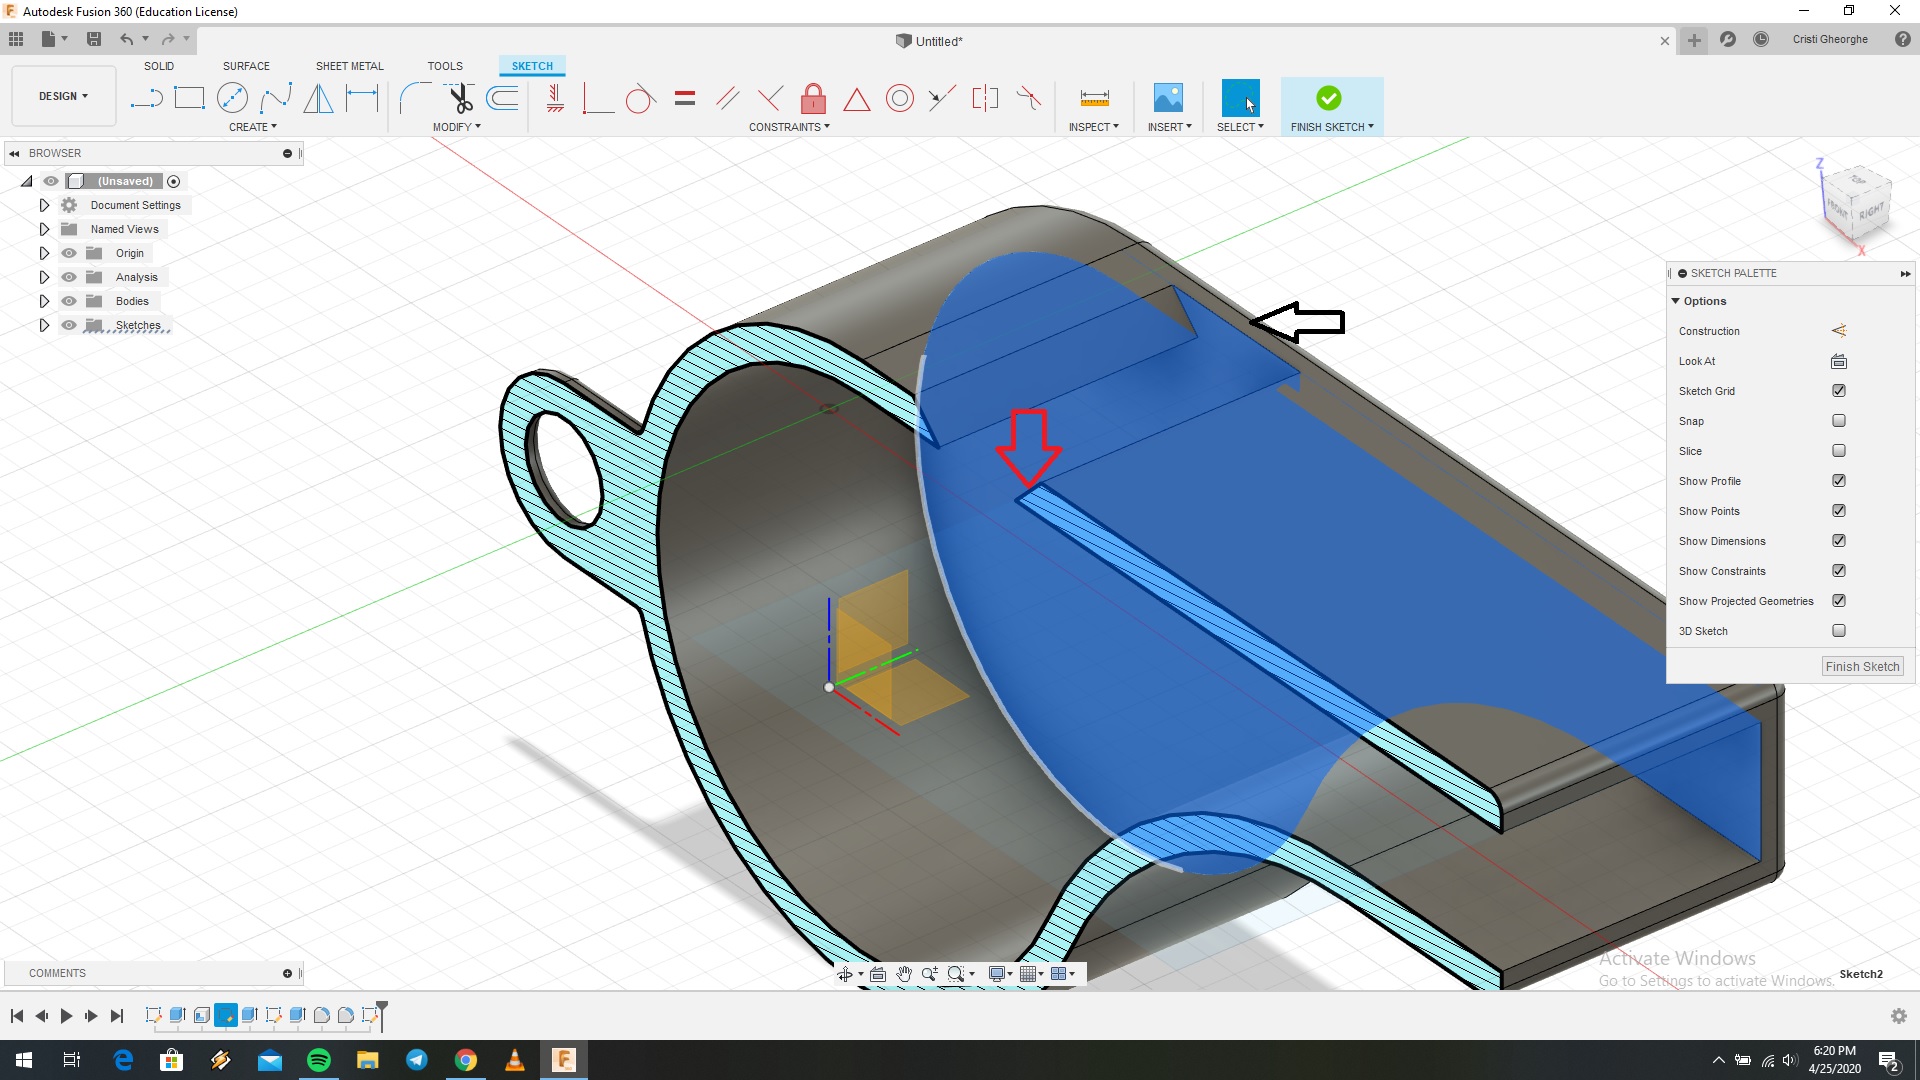
Task: Click the Orbit icon at the bottom
Action: pyautogui.click(x=847, y=973)
